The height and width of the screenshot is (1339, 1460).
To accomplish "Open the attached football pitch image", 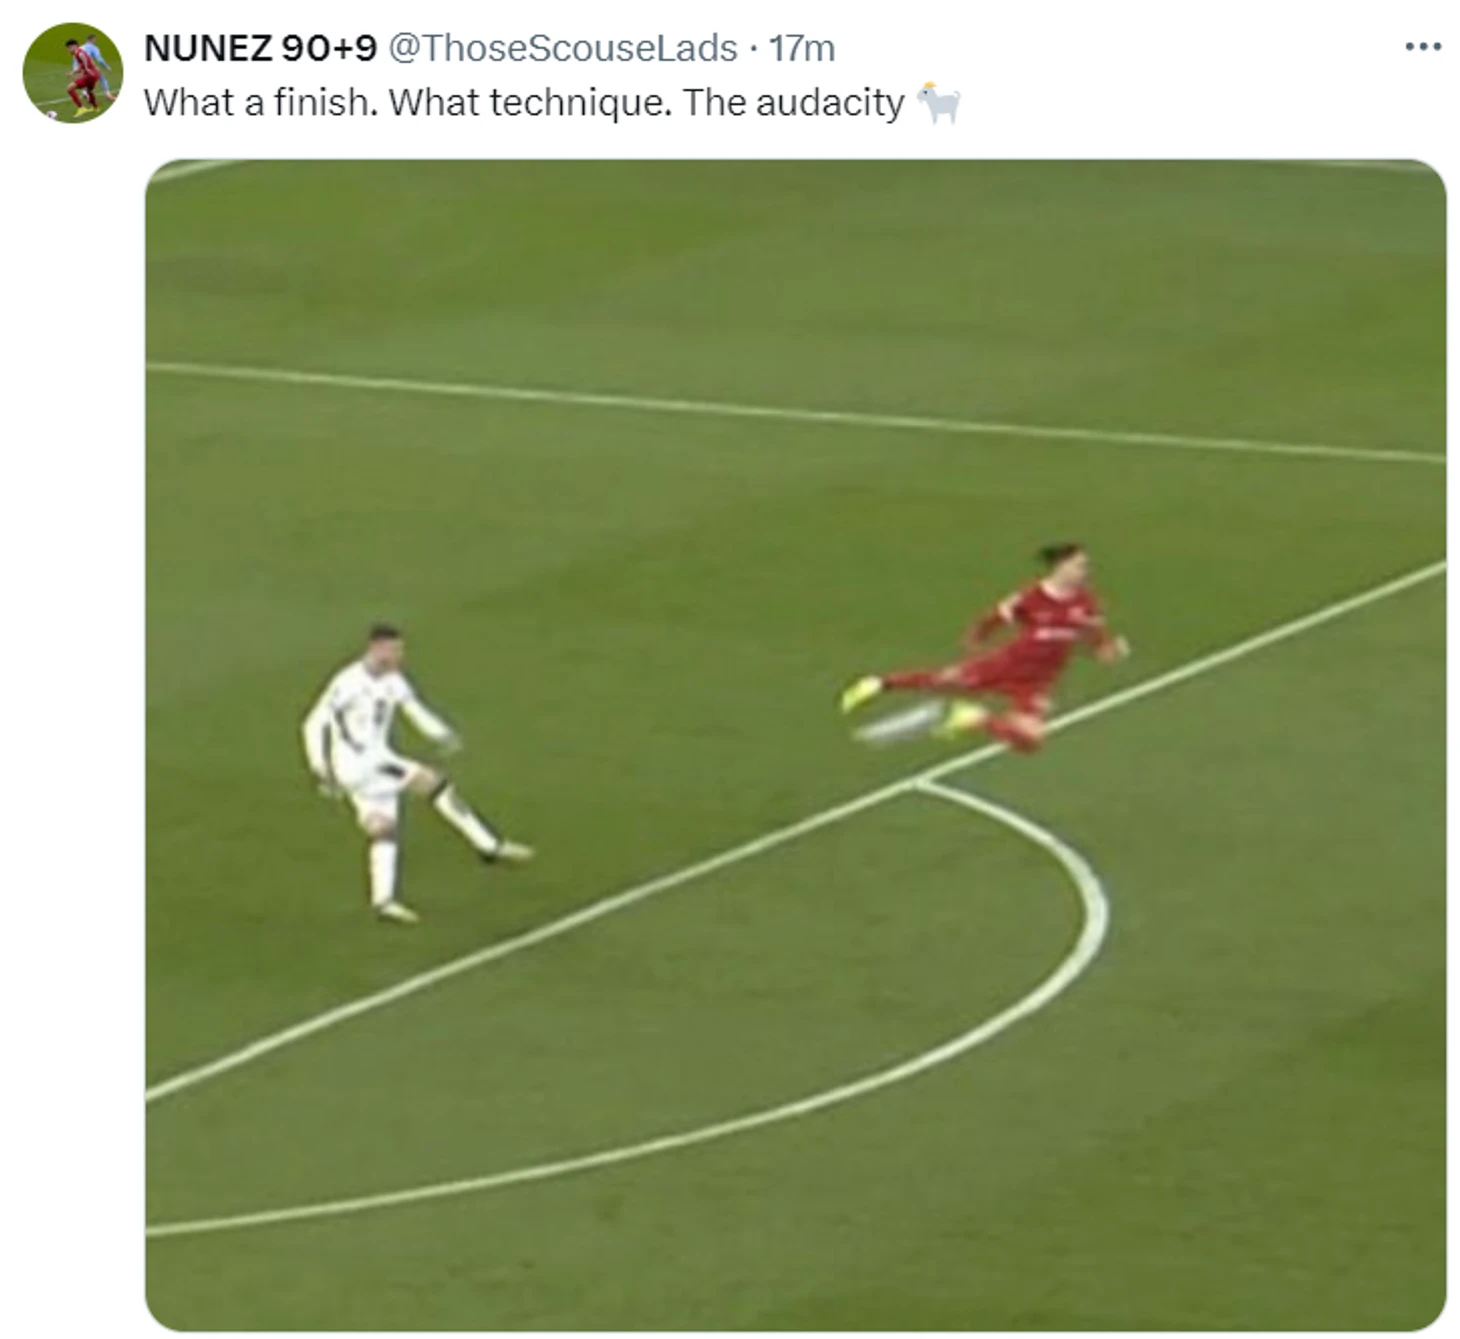I will click(x=795, y=745).
